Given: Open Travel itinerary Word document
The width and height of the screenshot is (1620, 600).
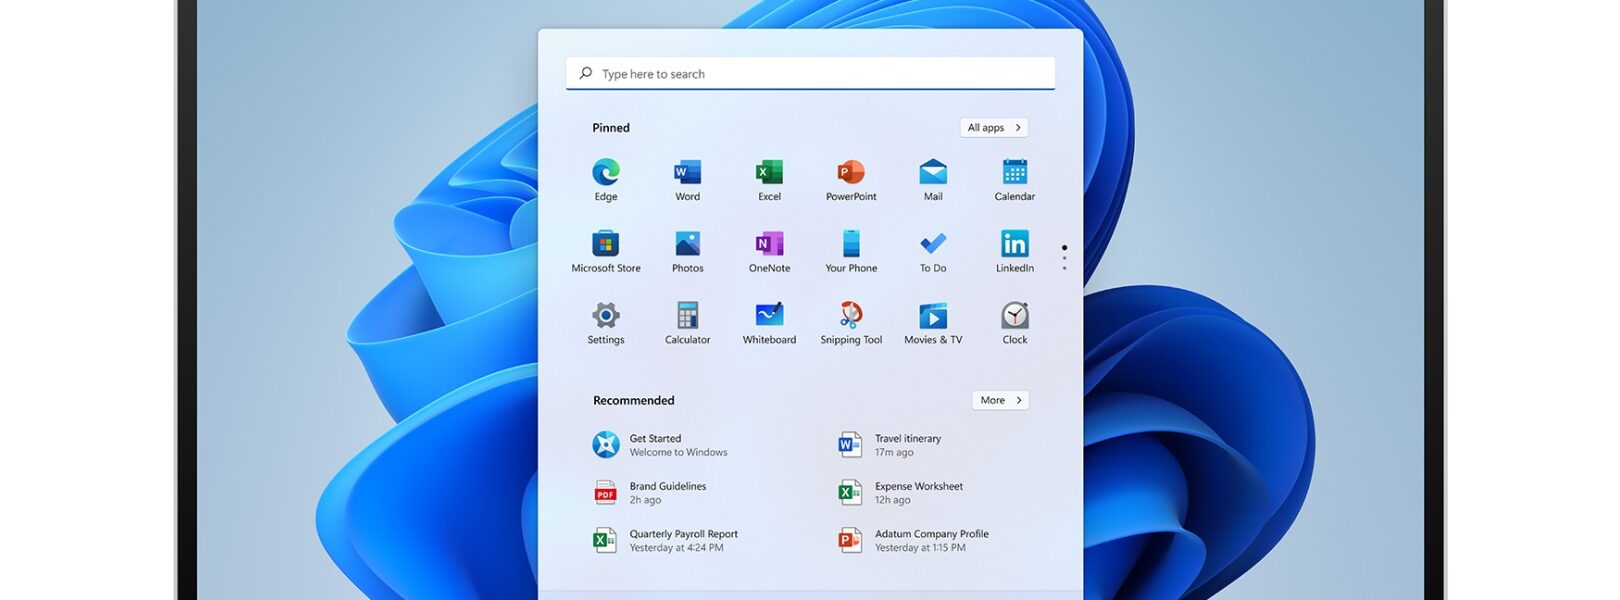Looking at the screenshot, I should tap(890, 445).
